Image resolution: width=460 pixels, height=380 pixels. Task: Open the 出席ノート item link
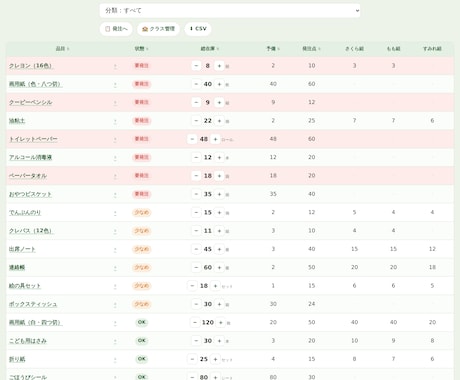[x=22, y=249]
